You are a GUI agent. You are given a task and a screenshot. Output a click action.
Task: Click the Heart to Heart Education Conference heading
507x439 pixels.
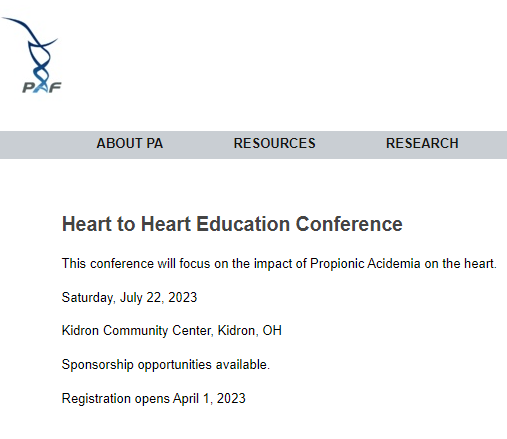232,224
